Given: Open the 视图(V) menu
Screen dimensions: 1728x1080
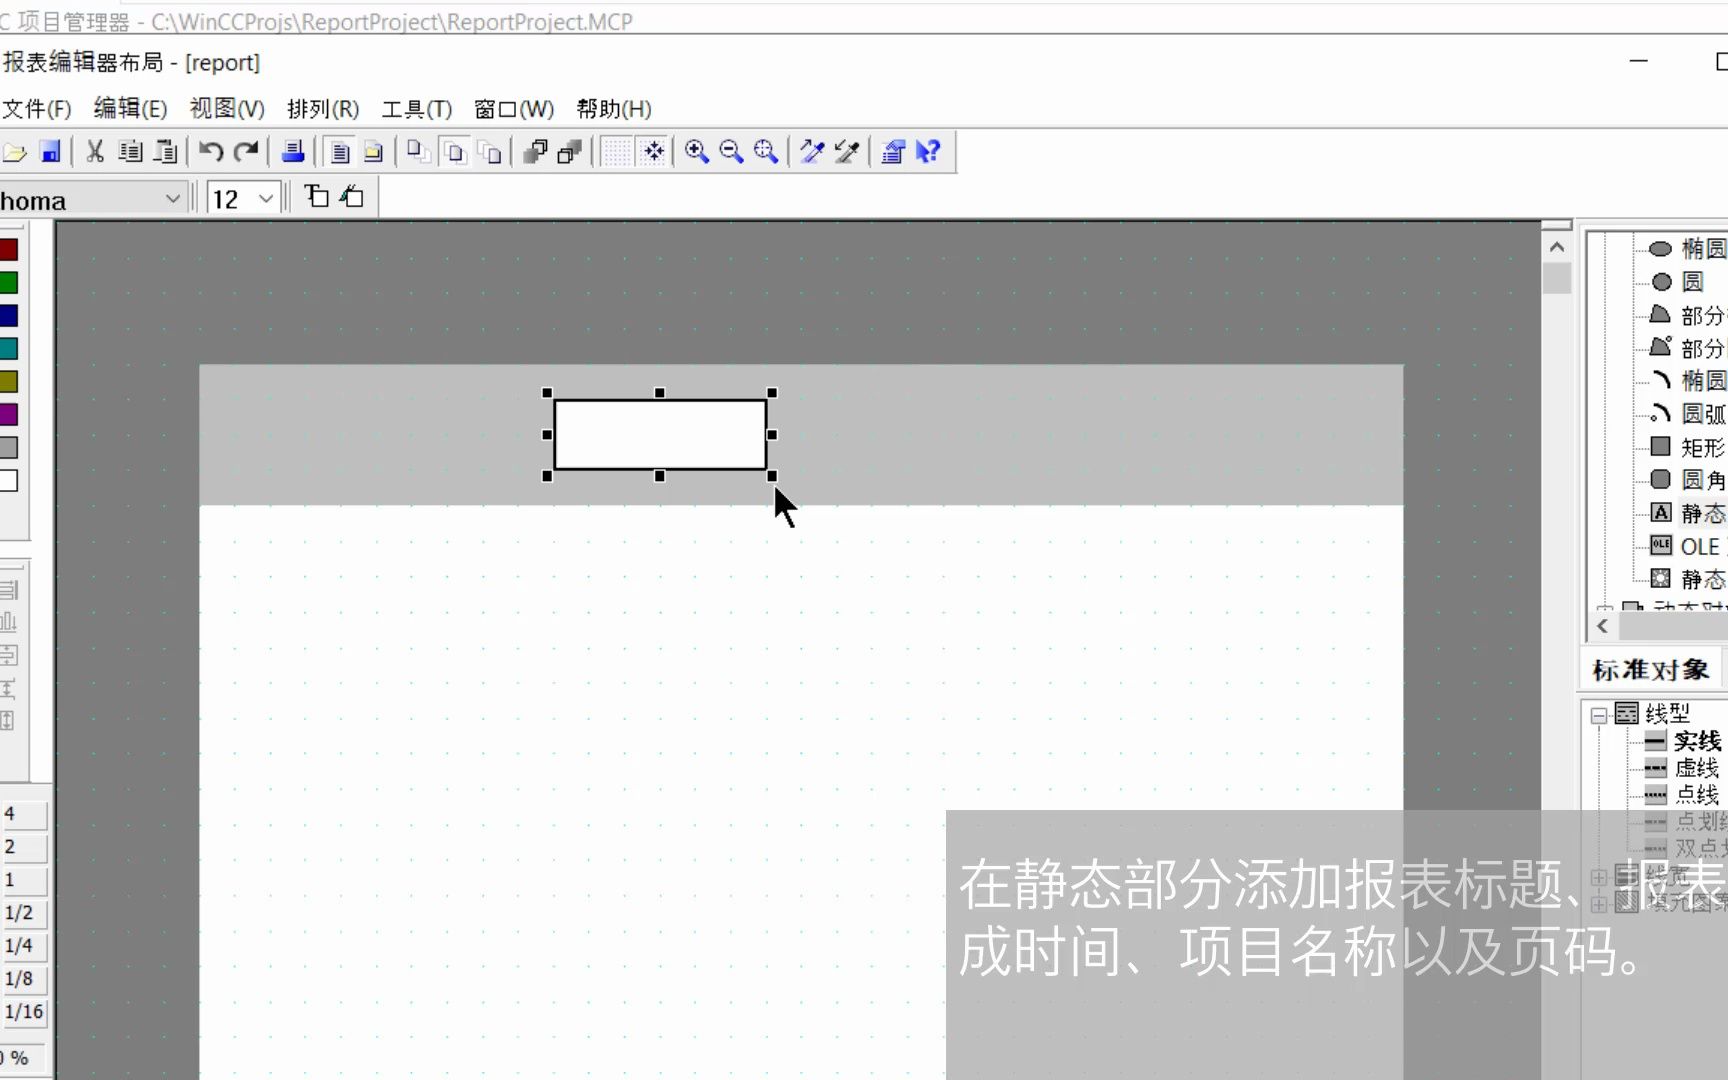Looking at the screenshot, I should (x=227, y=109).
